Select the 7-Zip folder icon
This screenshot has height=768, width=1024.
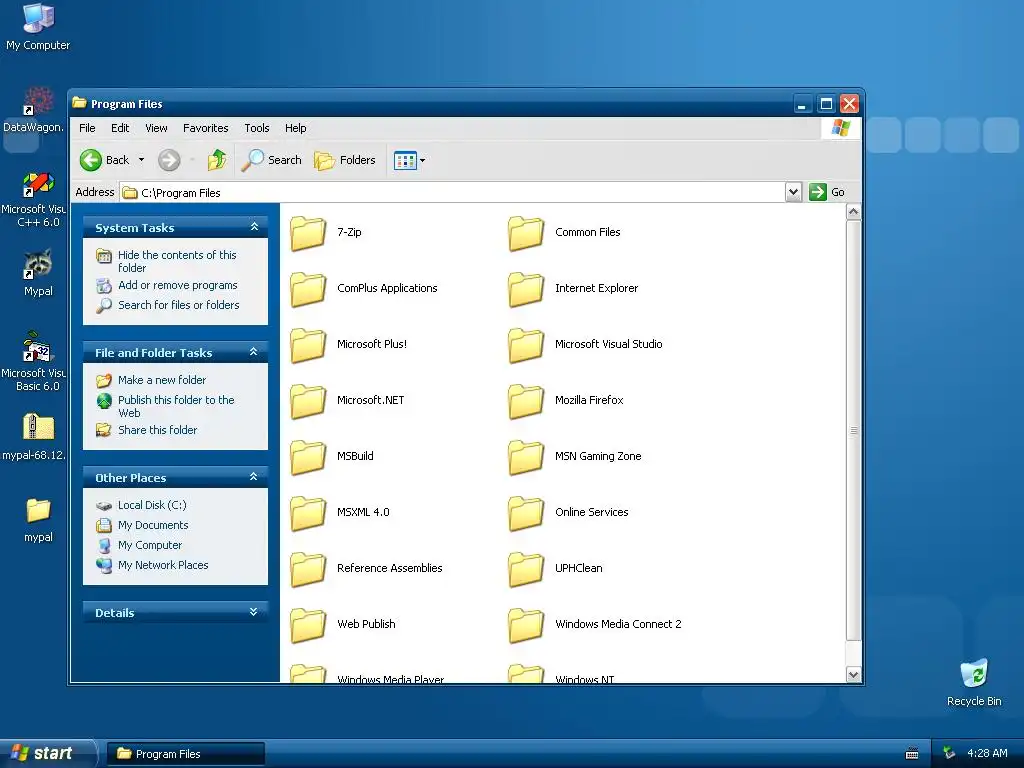tap(308, 233)
